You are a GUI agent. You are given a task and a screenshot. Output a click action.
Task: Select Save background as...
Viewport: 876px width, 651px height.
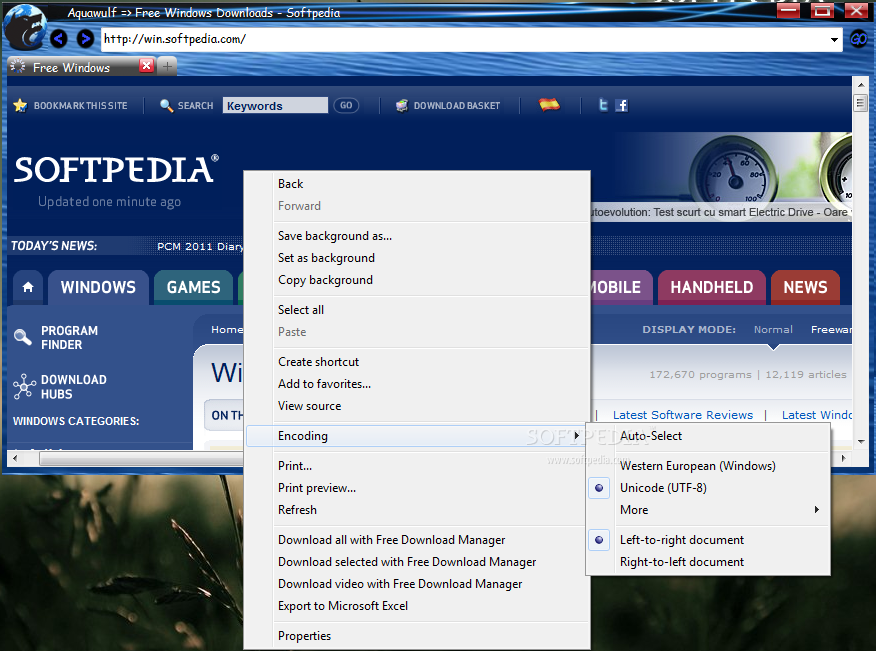[417, 236]
